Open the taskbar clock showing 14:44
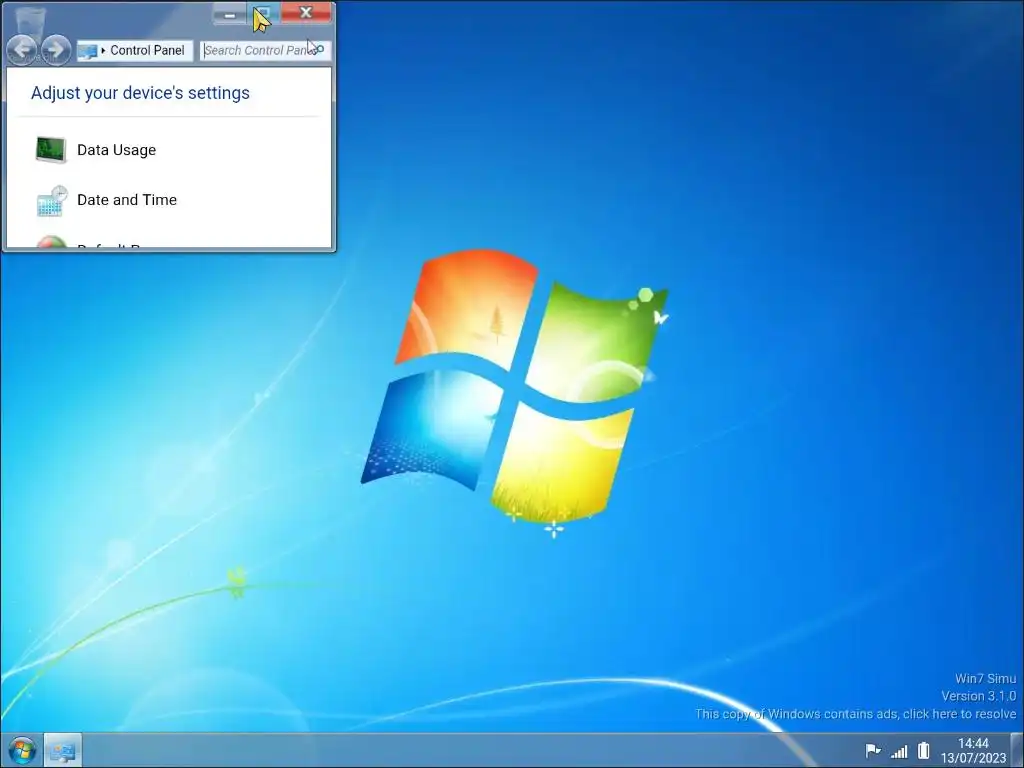Image resolution: width=1024 pixels, height=768 pixels. pos(973,750)
